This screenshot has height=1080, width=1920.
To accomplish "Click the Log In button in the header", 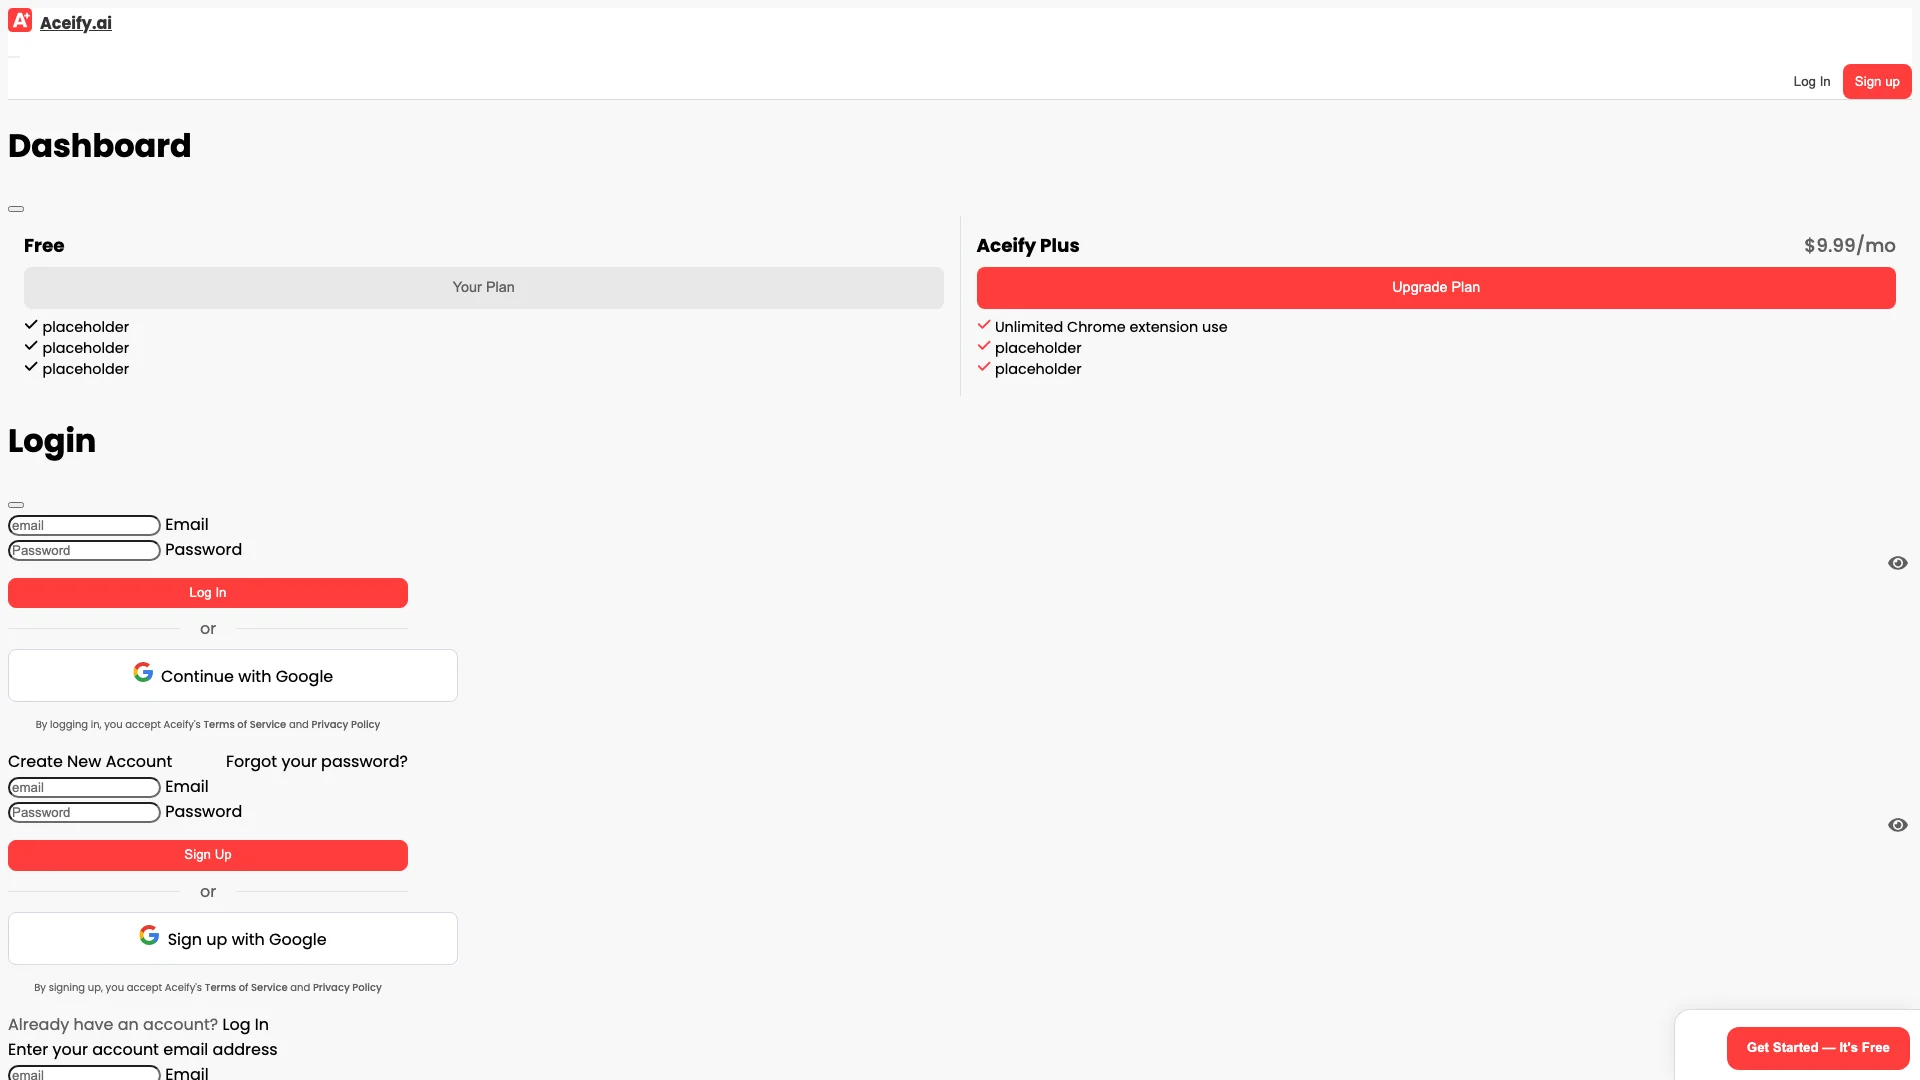I will (x=1811, y=82).
